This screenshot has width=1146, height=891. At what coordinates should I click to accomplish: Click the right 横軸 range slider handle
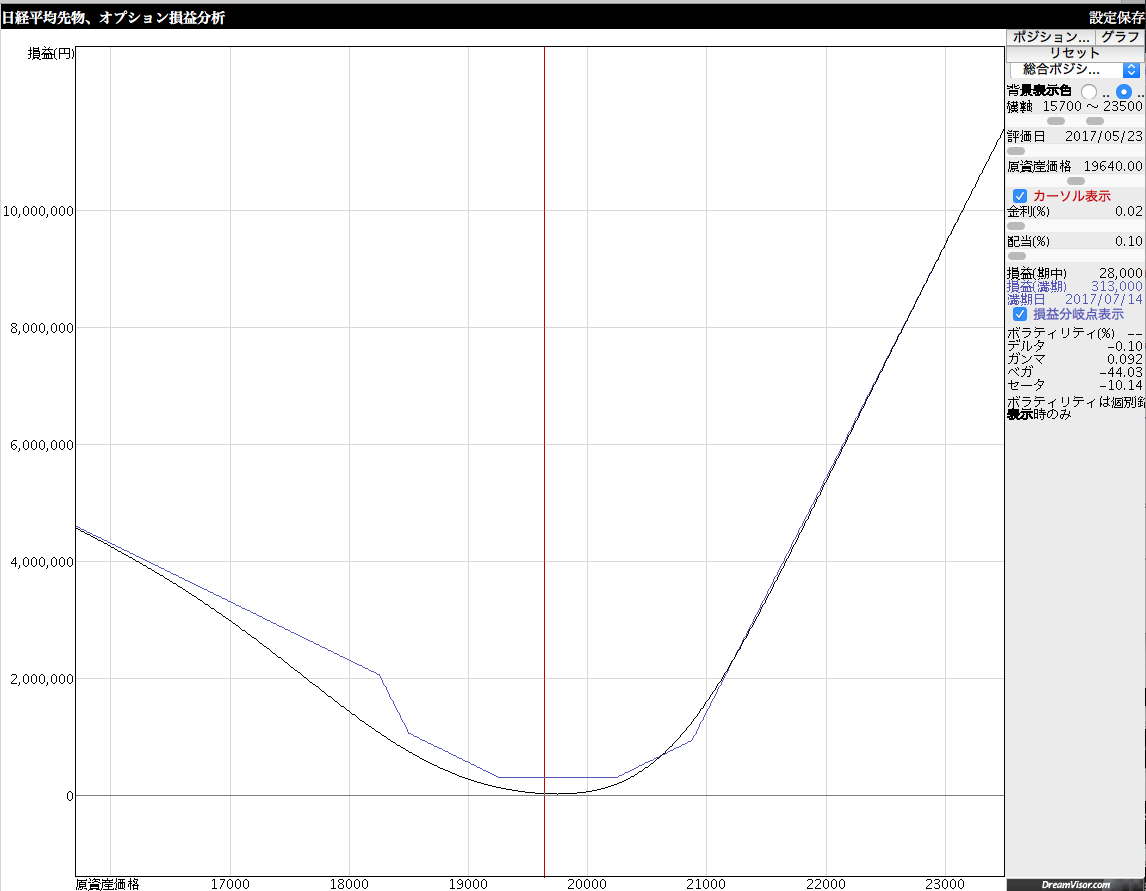[1095, 121]
